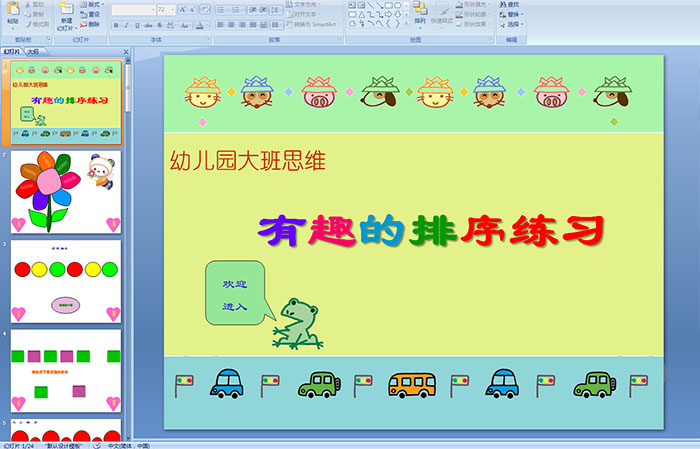
Task: Click the Layout (版式) button
Action: [91, 5]
